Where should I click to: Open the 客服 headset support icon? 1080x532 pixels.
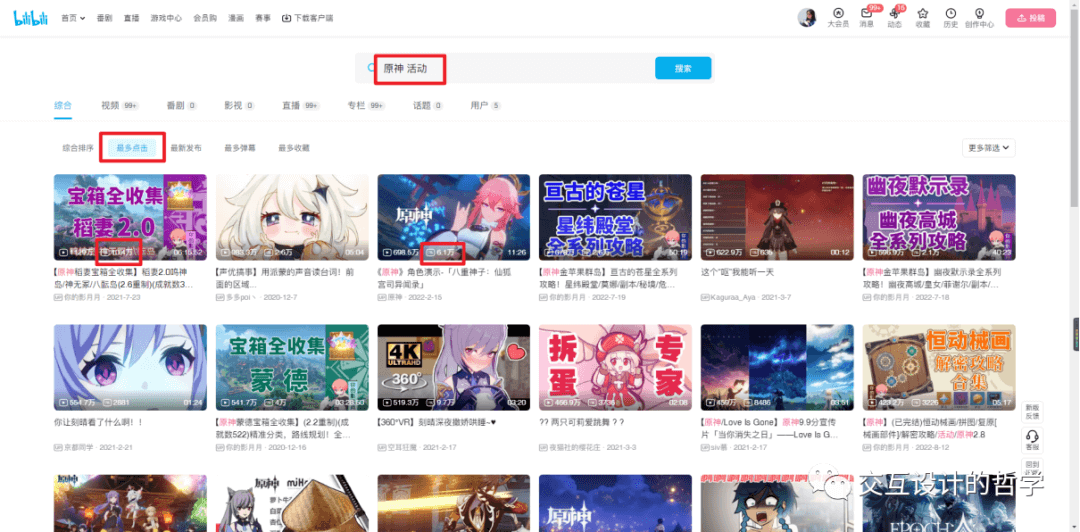1032,439
